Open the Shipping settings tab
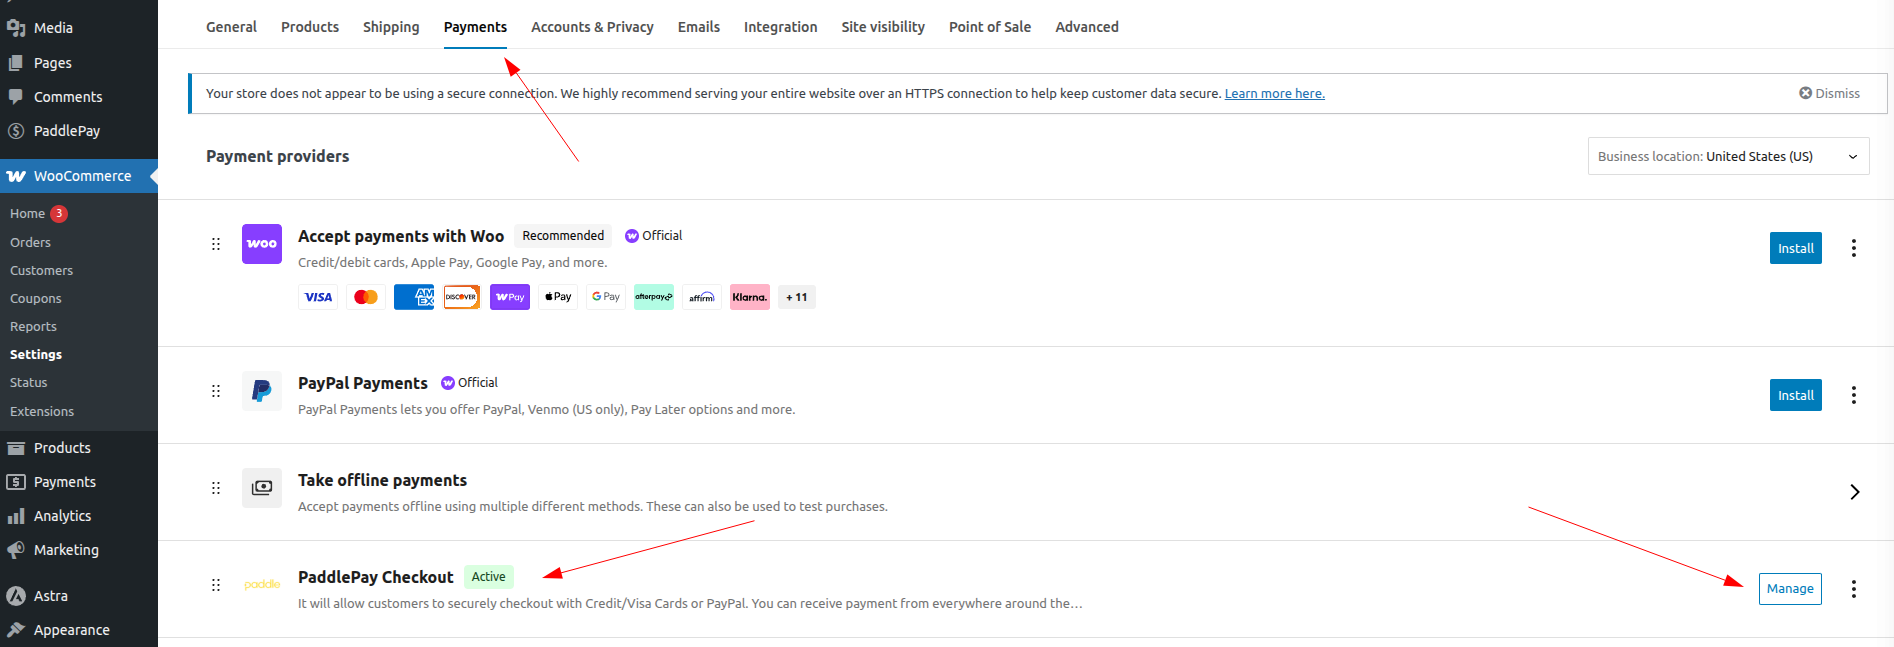The image size is (1894, 647). 391,27
